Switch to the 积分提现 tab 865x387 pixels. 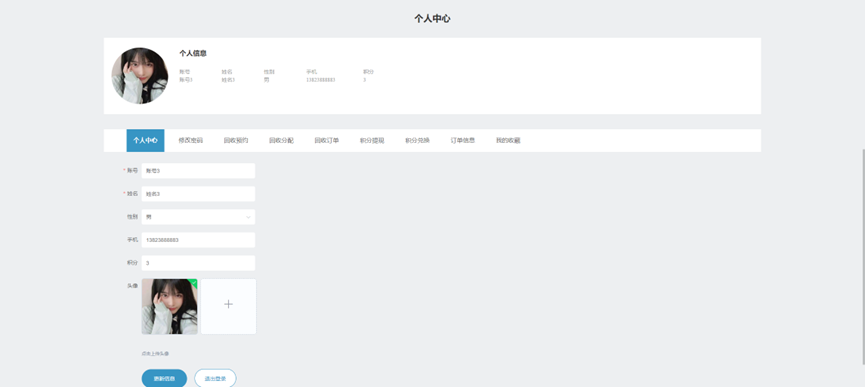pos(372,141)
